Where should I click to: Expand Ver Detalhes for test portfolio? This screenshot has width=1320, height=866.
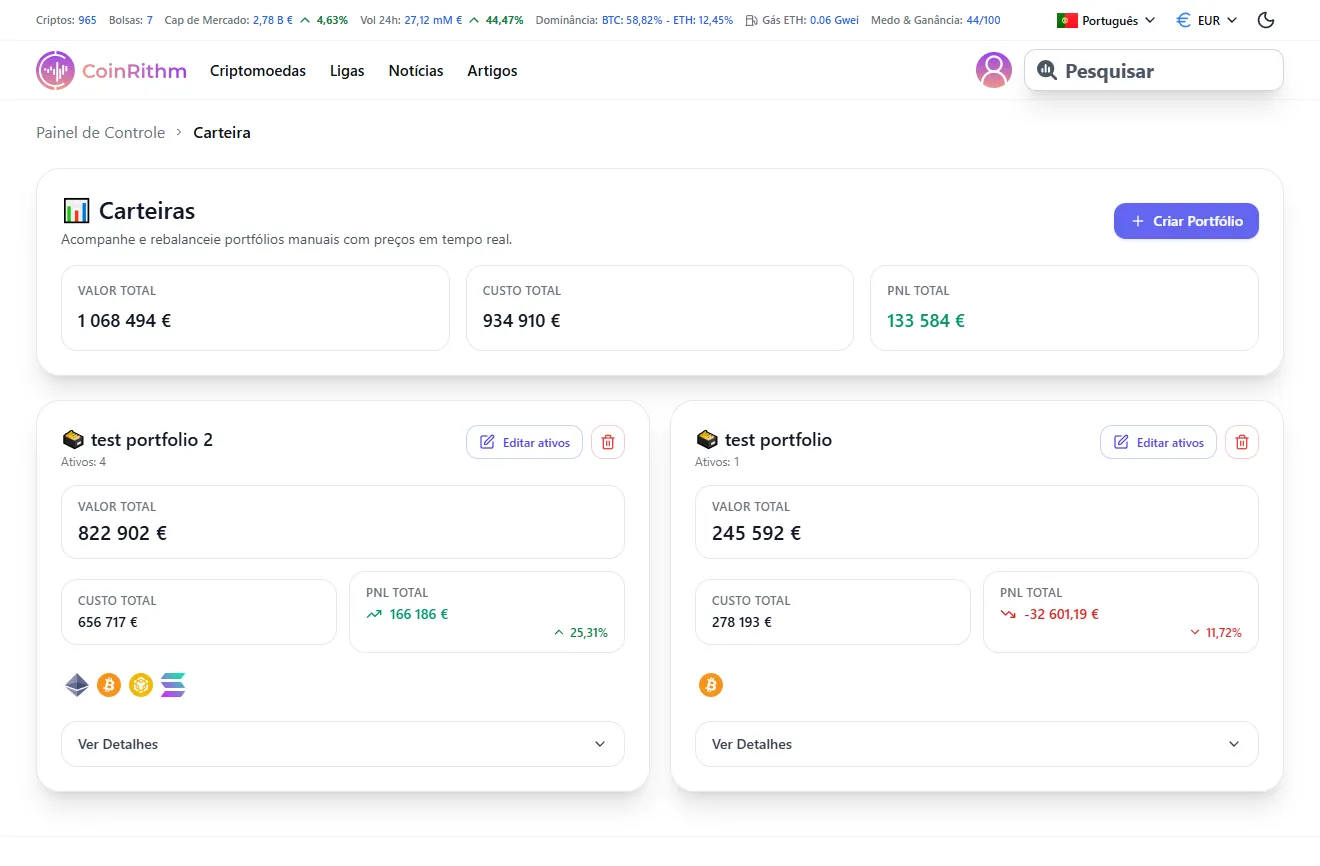coord(977,744)
